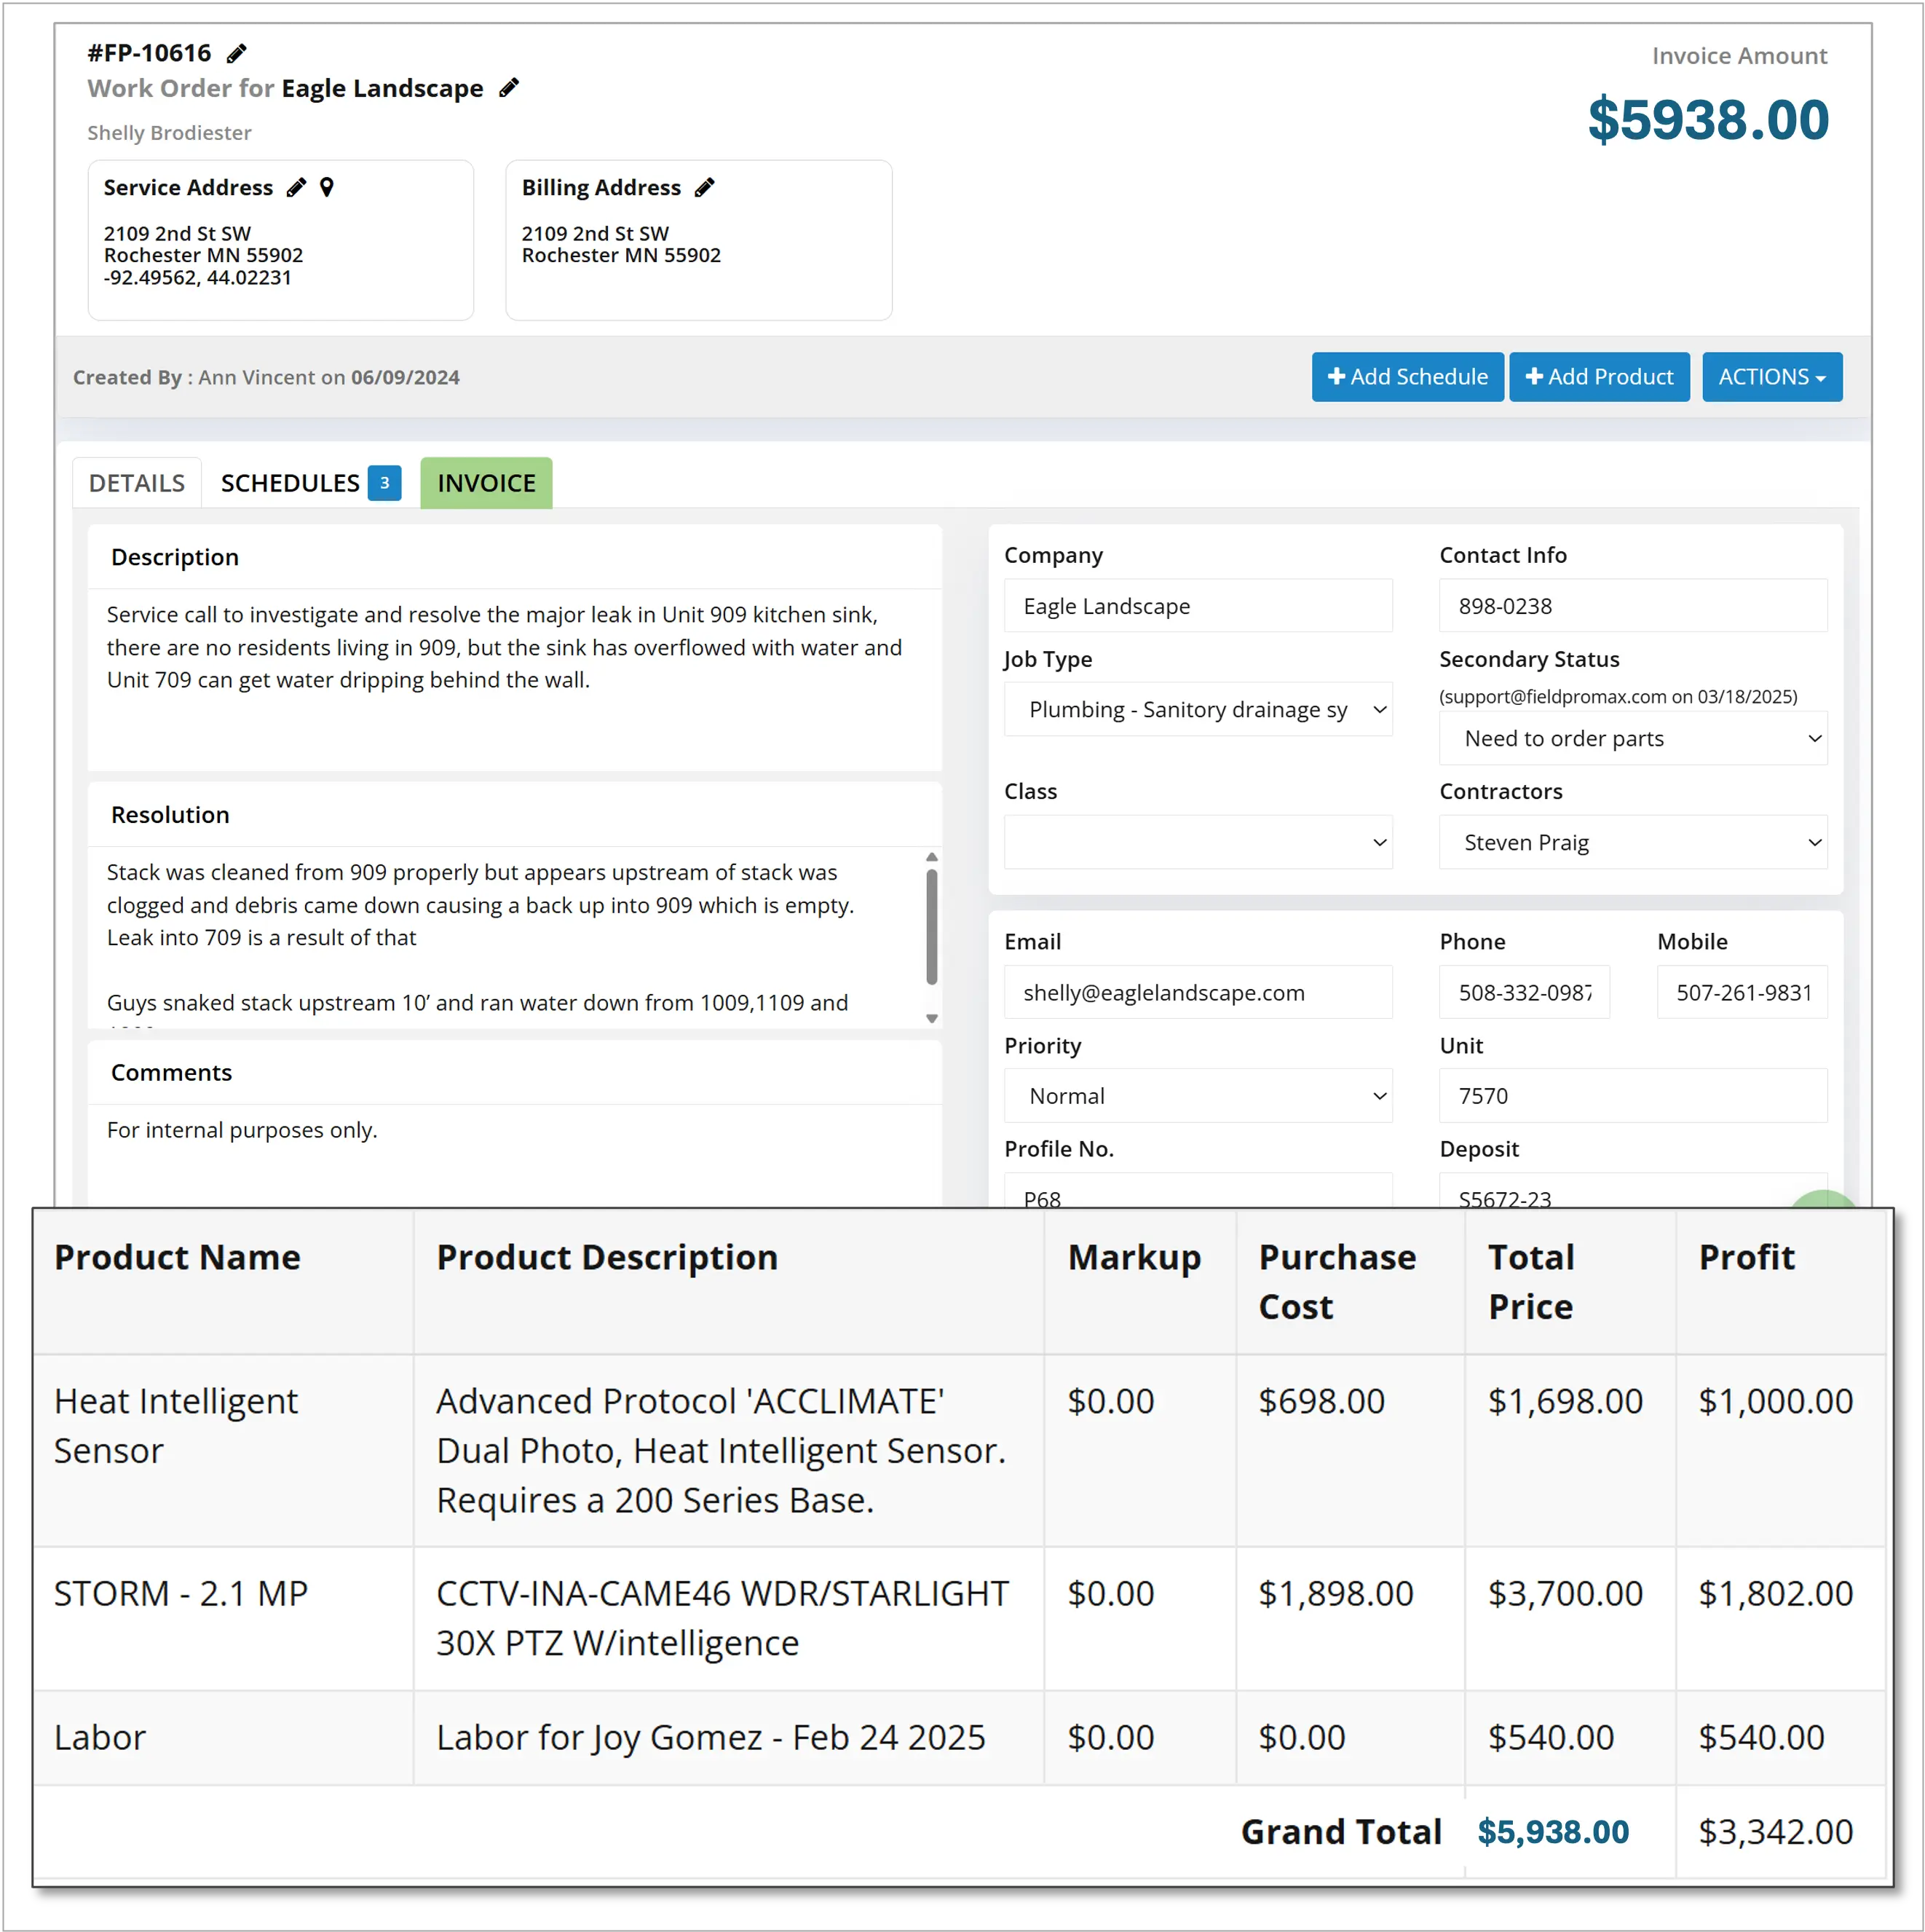This screenshot has height=1932, width=1925.
Task: Click the Heat Intelligent Sensor product name
Action: point(176,1426)
